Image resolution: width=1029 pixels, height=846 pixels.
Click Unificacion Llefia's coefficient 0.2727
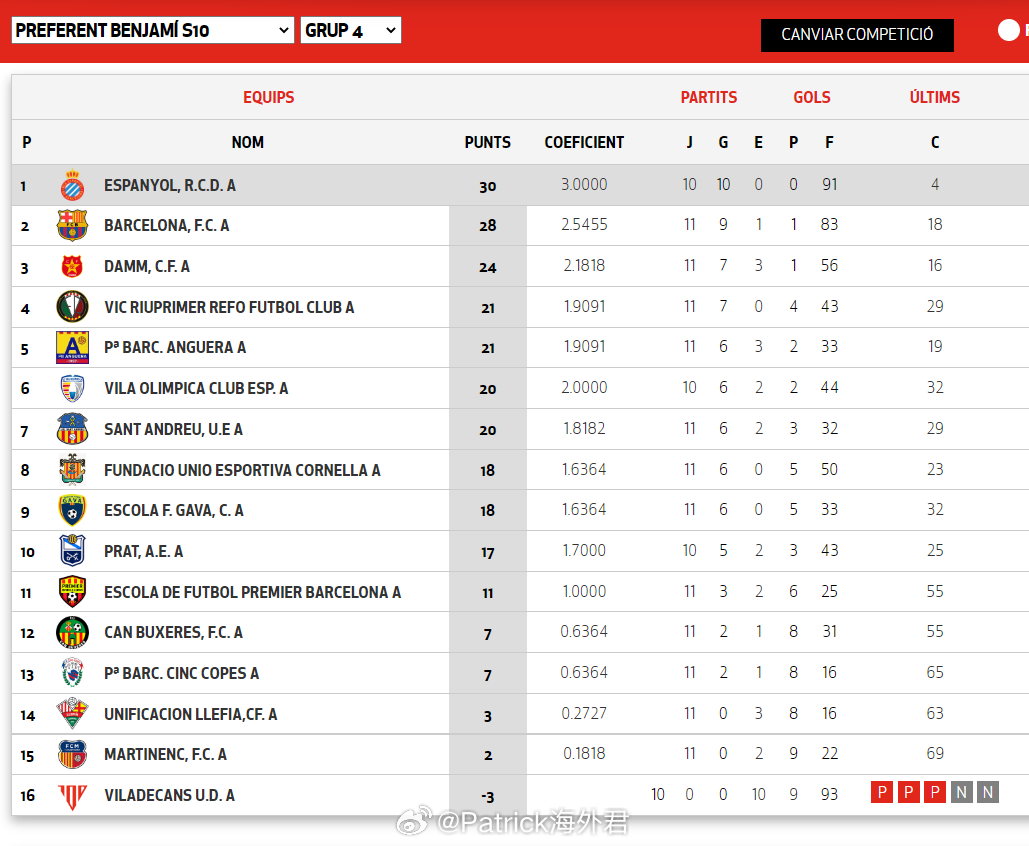(584, 713)
